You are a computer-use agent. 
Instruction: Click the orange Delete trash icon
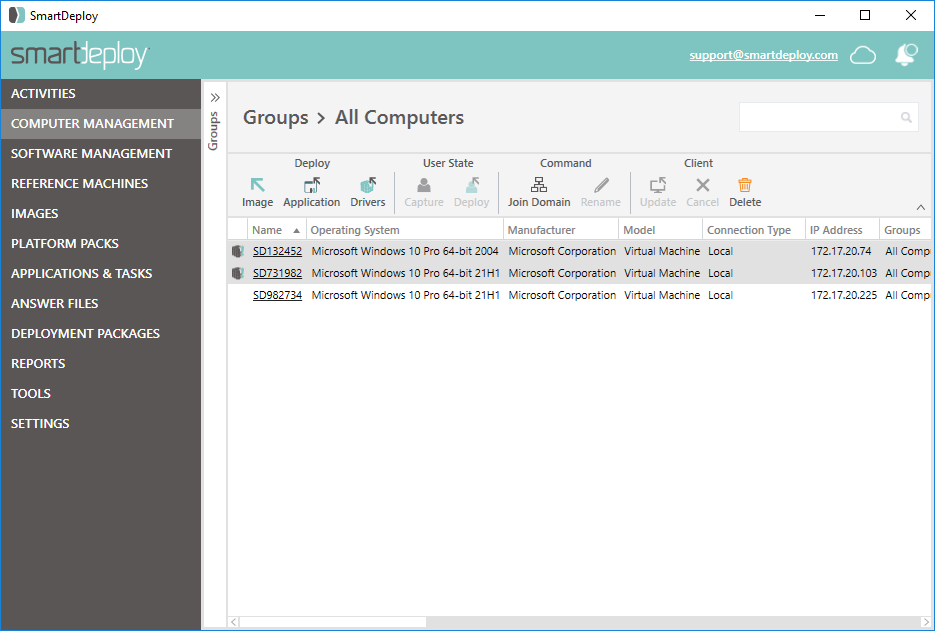tap(745, 185)
